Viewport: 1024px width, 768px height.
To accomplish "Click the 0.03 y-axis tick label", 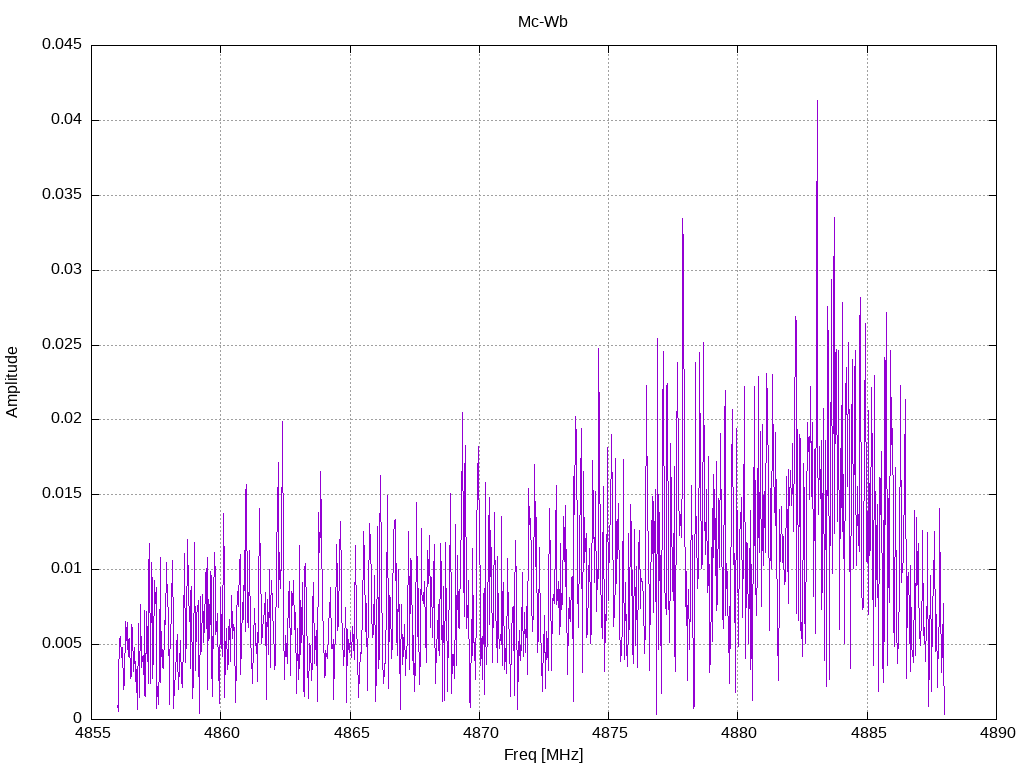I will [65, 270].
